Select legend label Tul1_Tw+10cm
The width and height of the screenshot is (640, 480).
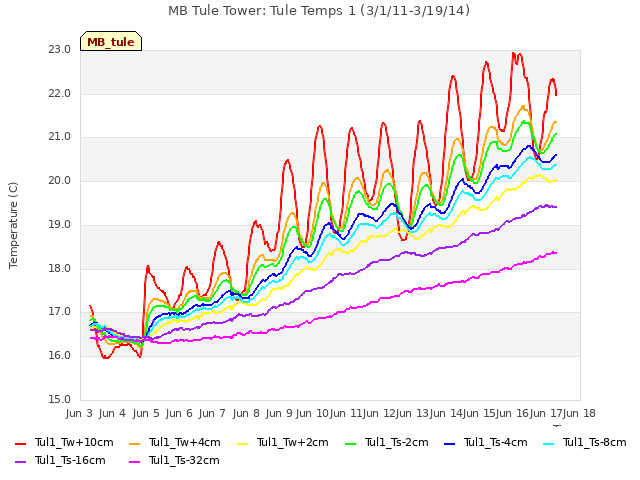(74, 442)
